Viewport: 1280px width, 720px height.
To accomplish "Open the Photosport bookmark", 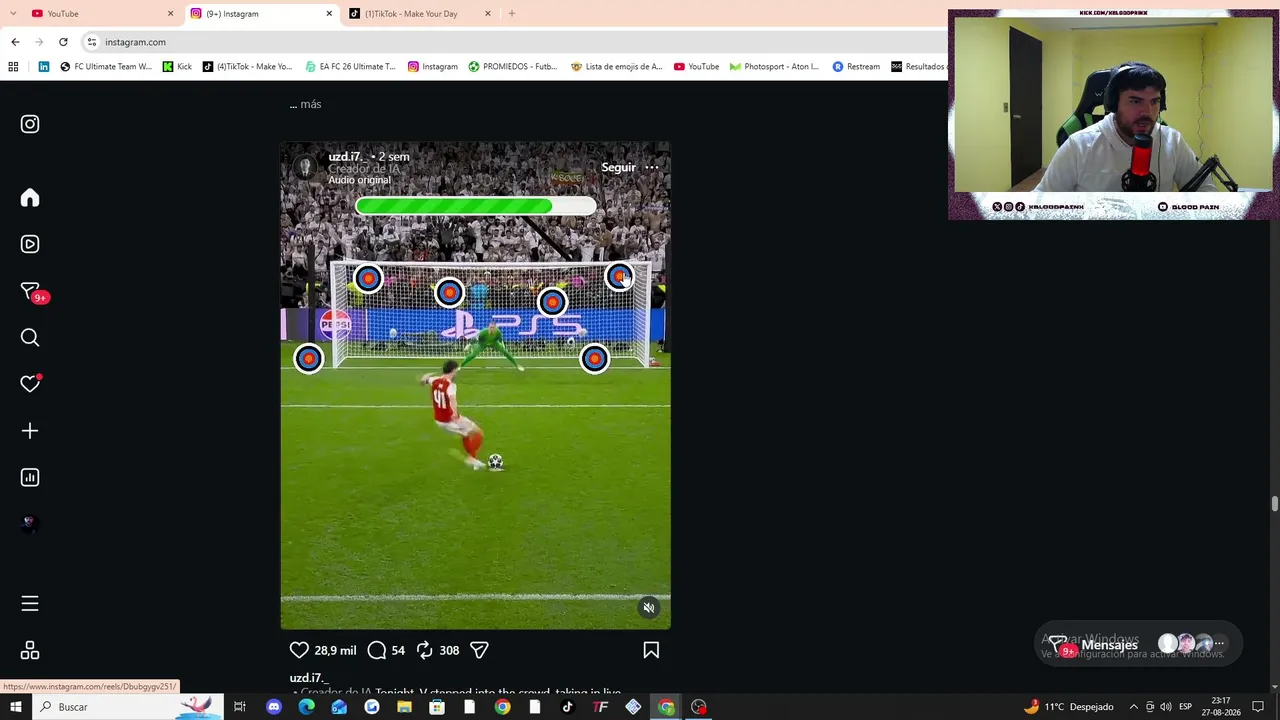I will (x=774, y=67).
